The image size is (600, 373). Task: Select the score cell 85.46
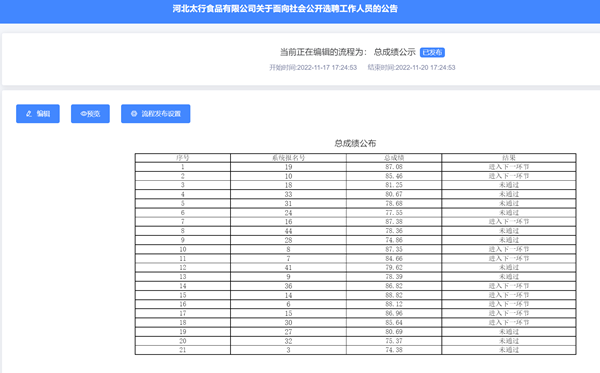[394, 176]
